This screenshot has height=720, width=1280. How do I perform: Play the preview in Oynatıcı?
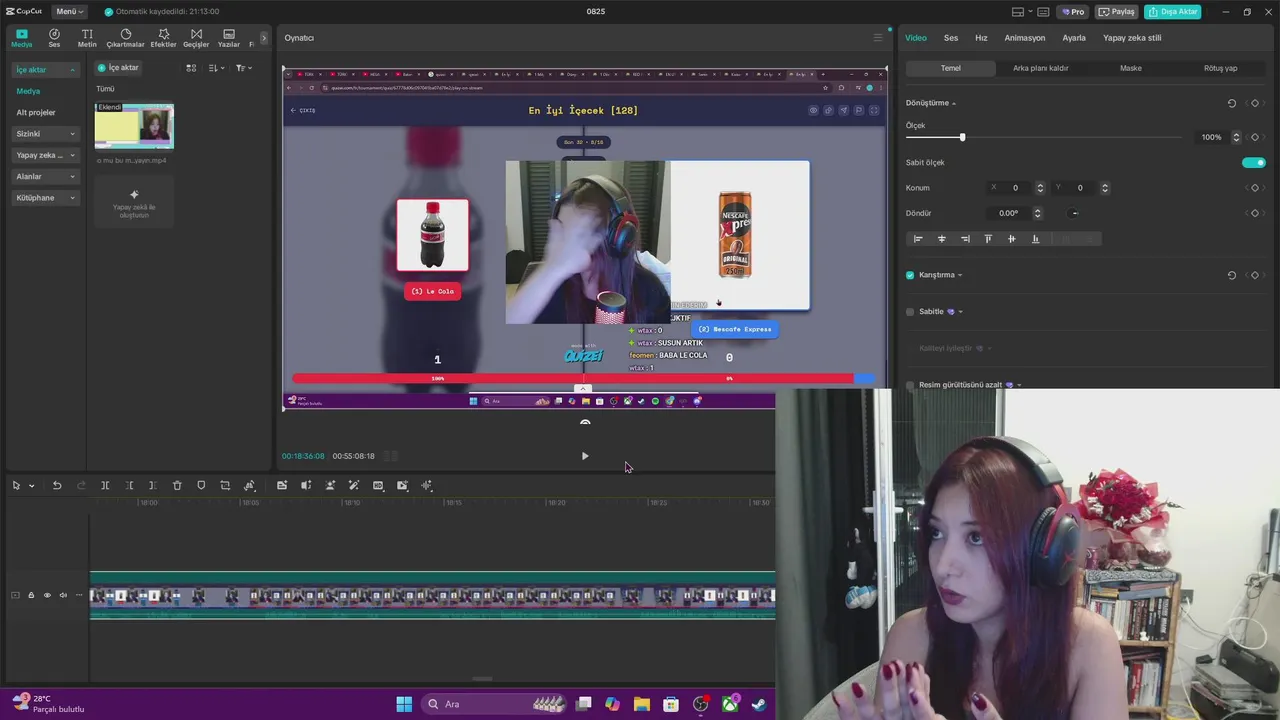point(585,456)
